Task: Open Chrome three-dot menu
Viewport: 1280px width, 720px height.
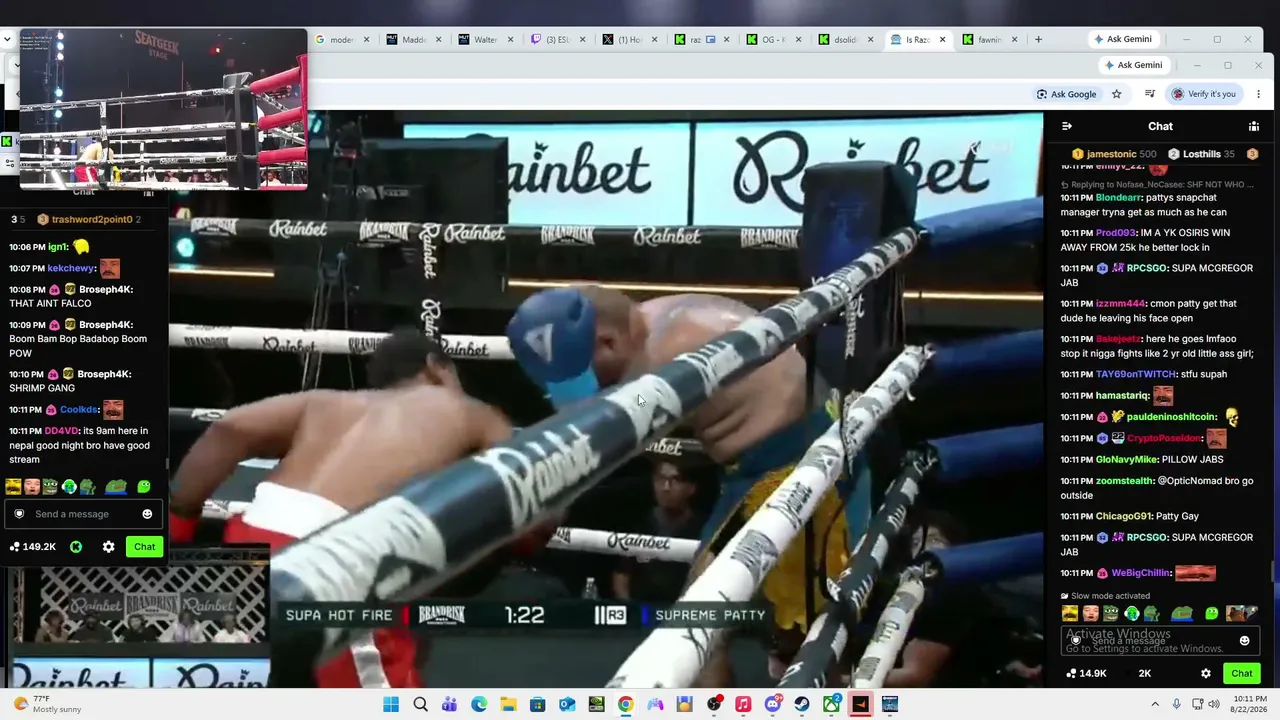Action: pyautogui.click(x=1259, y=94)
